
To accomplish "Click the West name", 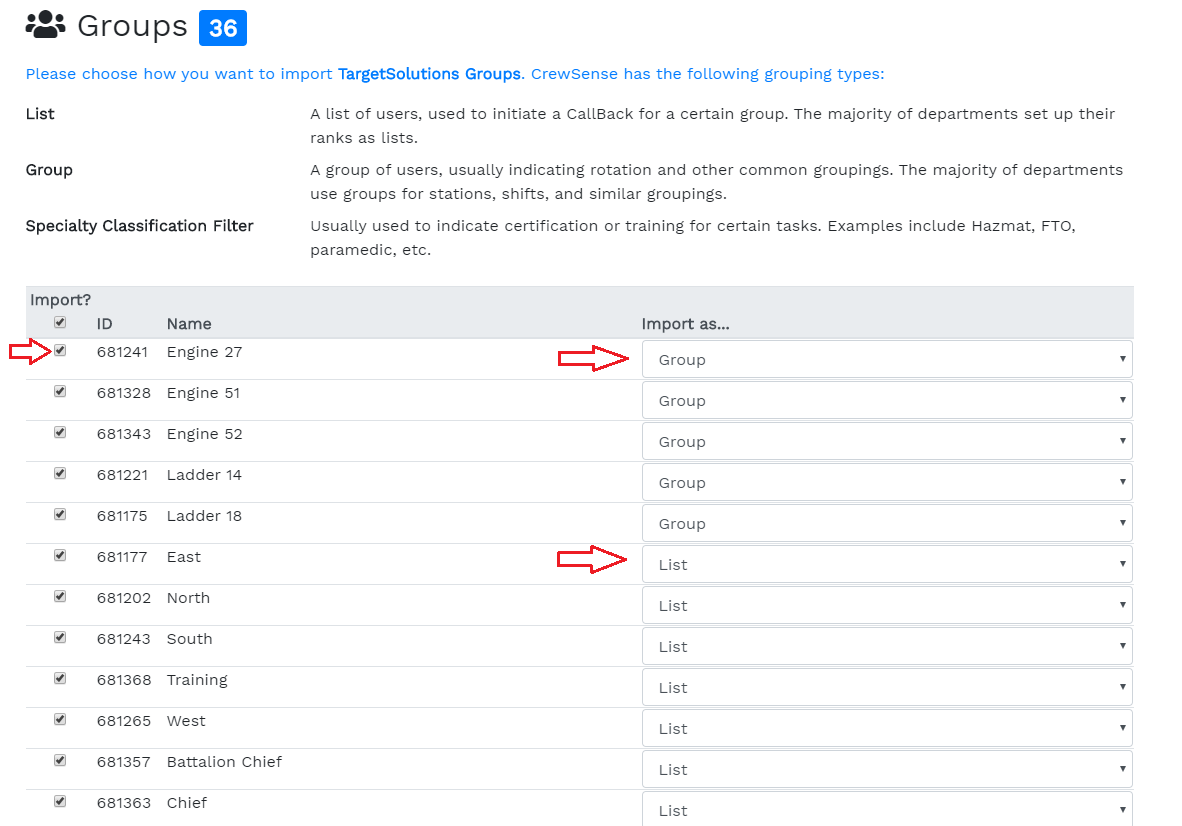I will (186, 720).
